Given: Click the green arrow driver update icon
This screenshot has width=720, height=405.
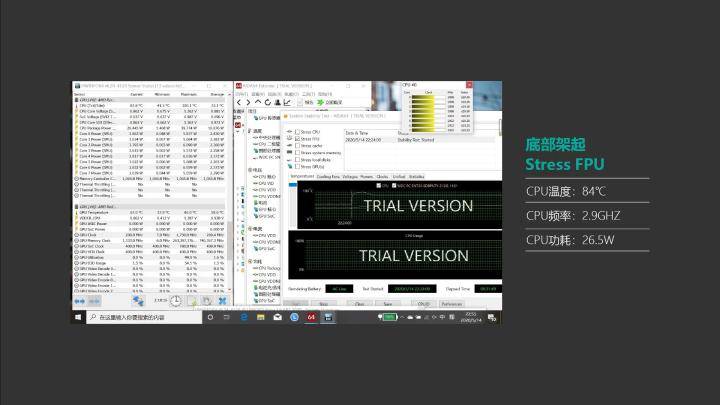Looking at the screenshot, I should point(320,102).
